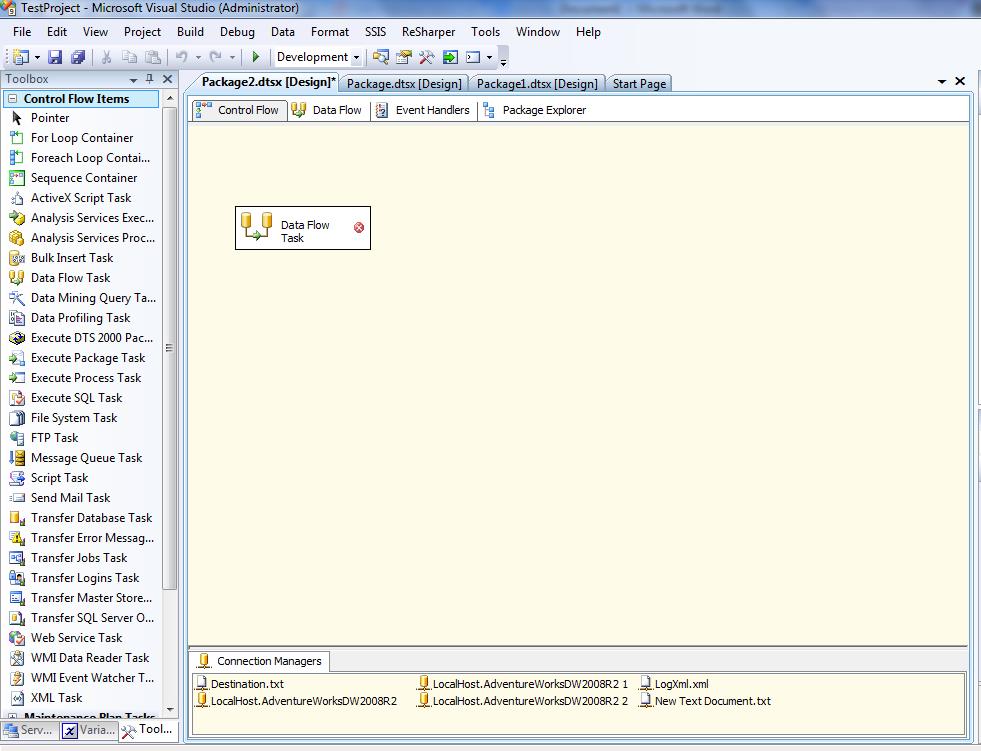Pick the FTP Task from the Toolbox
981x751 pixels.
click(54, 438)
